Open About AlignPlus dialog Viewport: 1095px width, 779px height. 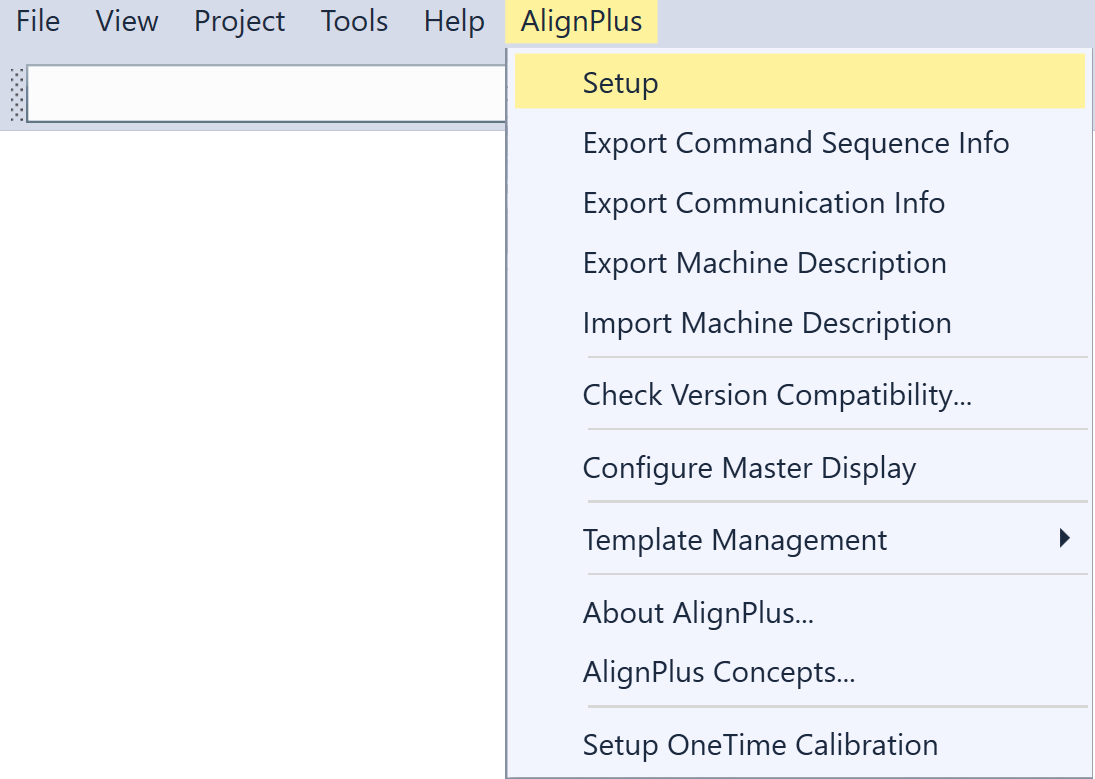point(698,612)
